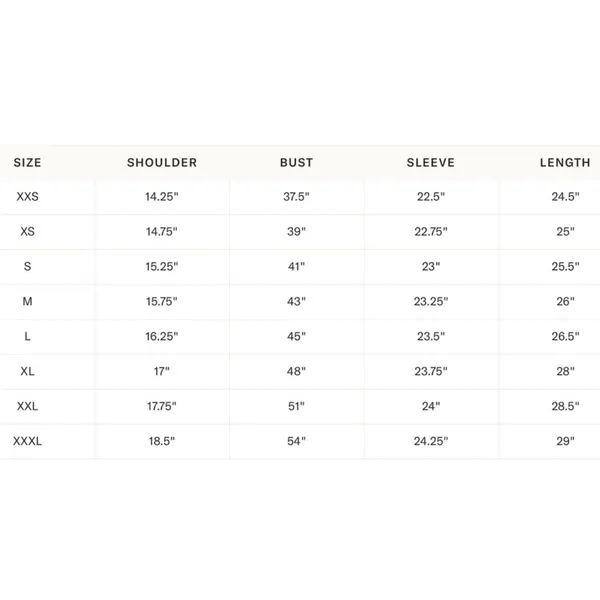This screenshot has height=600, width=600.
Task: Select the L size row label
Action: (27, 336)
